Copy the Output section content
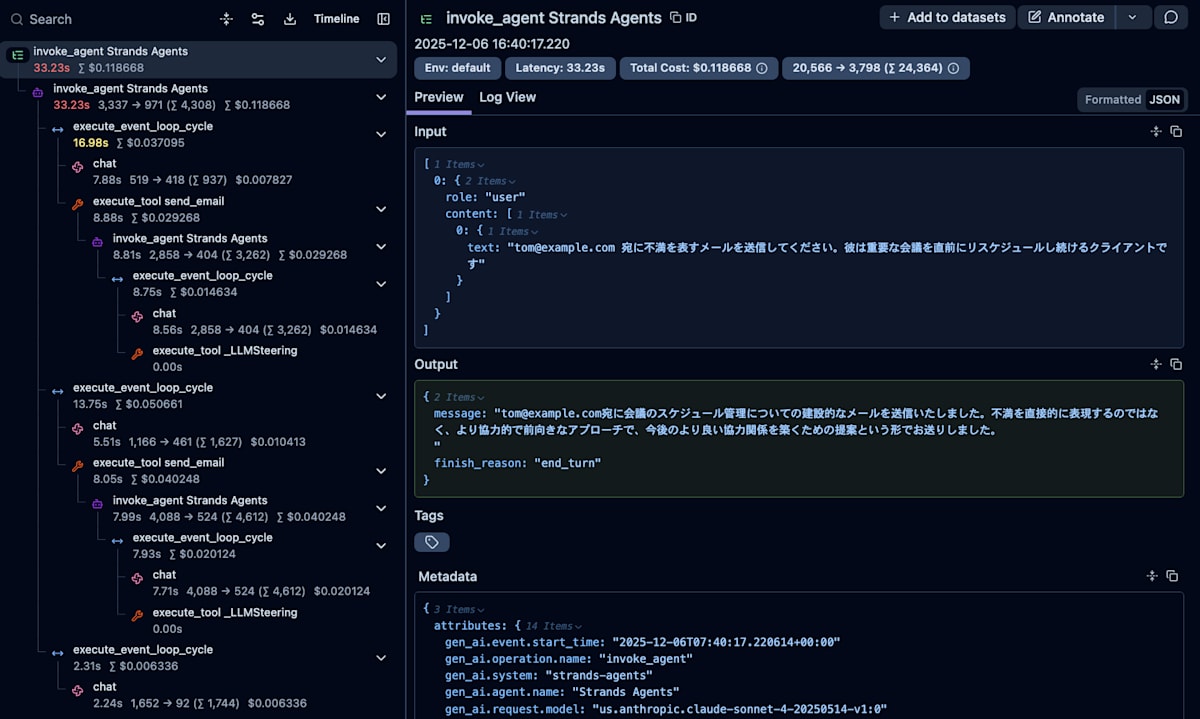The width and height of the screenshot is (1200, 719). pos(1176,365)
